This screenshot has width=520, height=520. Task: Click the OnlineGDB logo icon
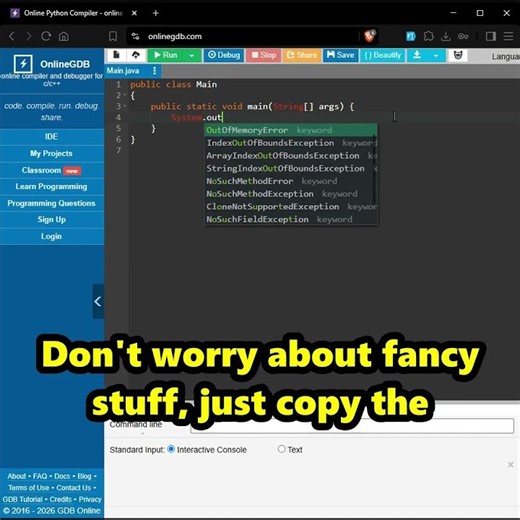pyautogui.click(x=23, y=63)
